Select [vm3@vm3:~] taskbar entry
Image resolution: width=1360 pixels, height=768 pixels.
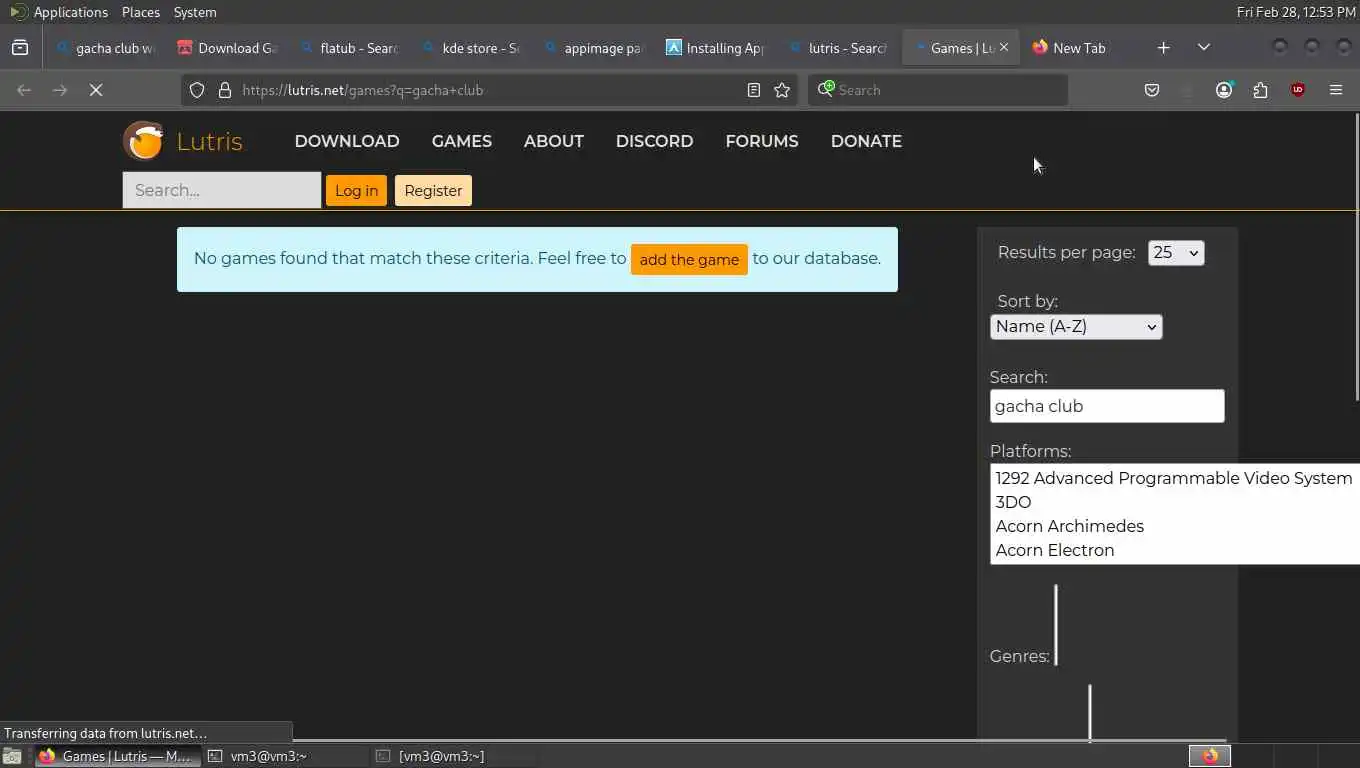point(453,756)
